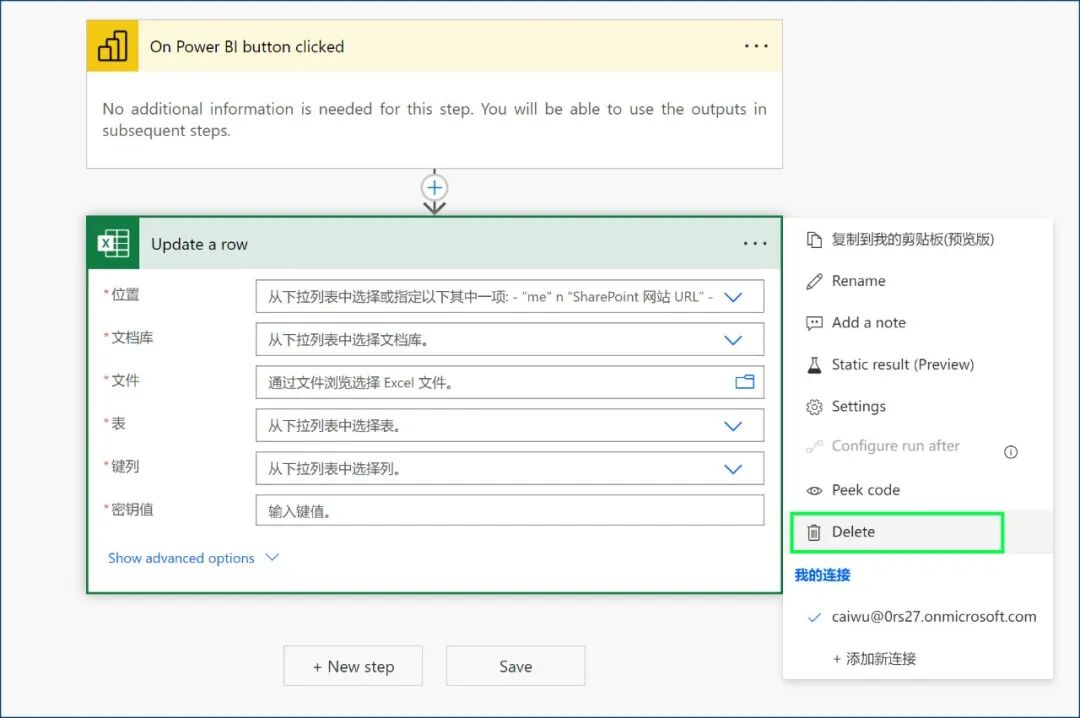The width and height of the screenshot is (1080, 718).
Task: Open the 位置 dropdown
Action: [510, 295]
